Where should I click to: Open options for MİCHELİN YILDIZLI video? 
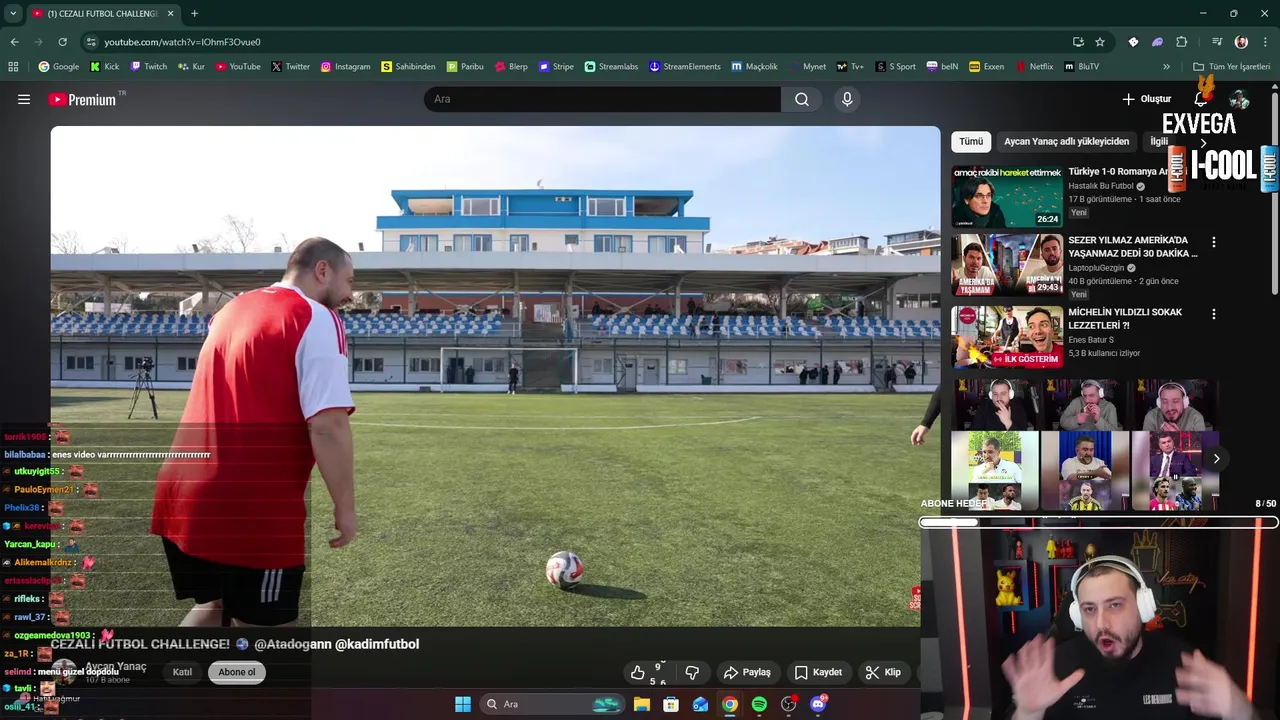pos(1214,314)
